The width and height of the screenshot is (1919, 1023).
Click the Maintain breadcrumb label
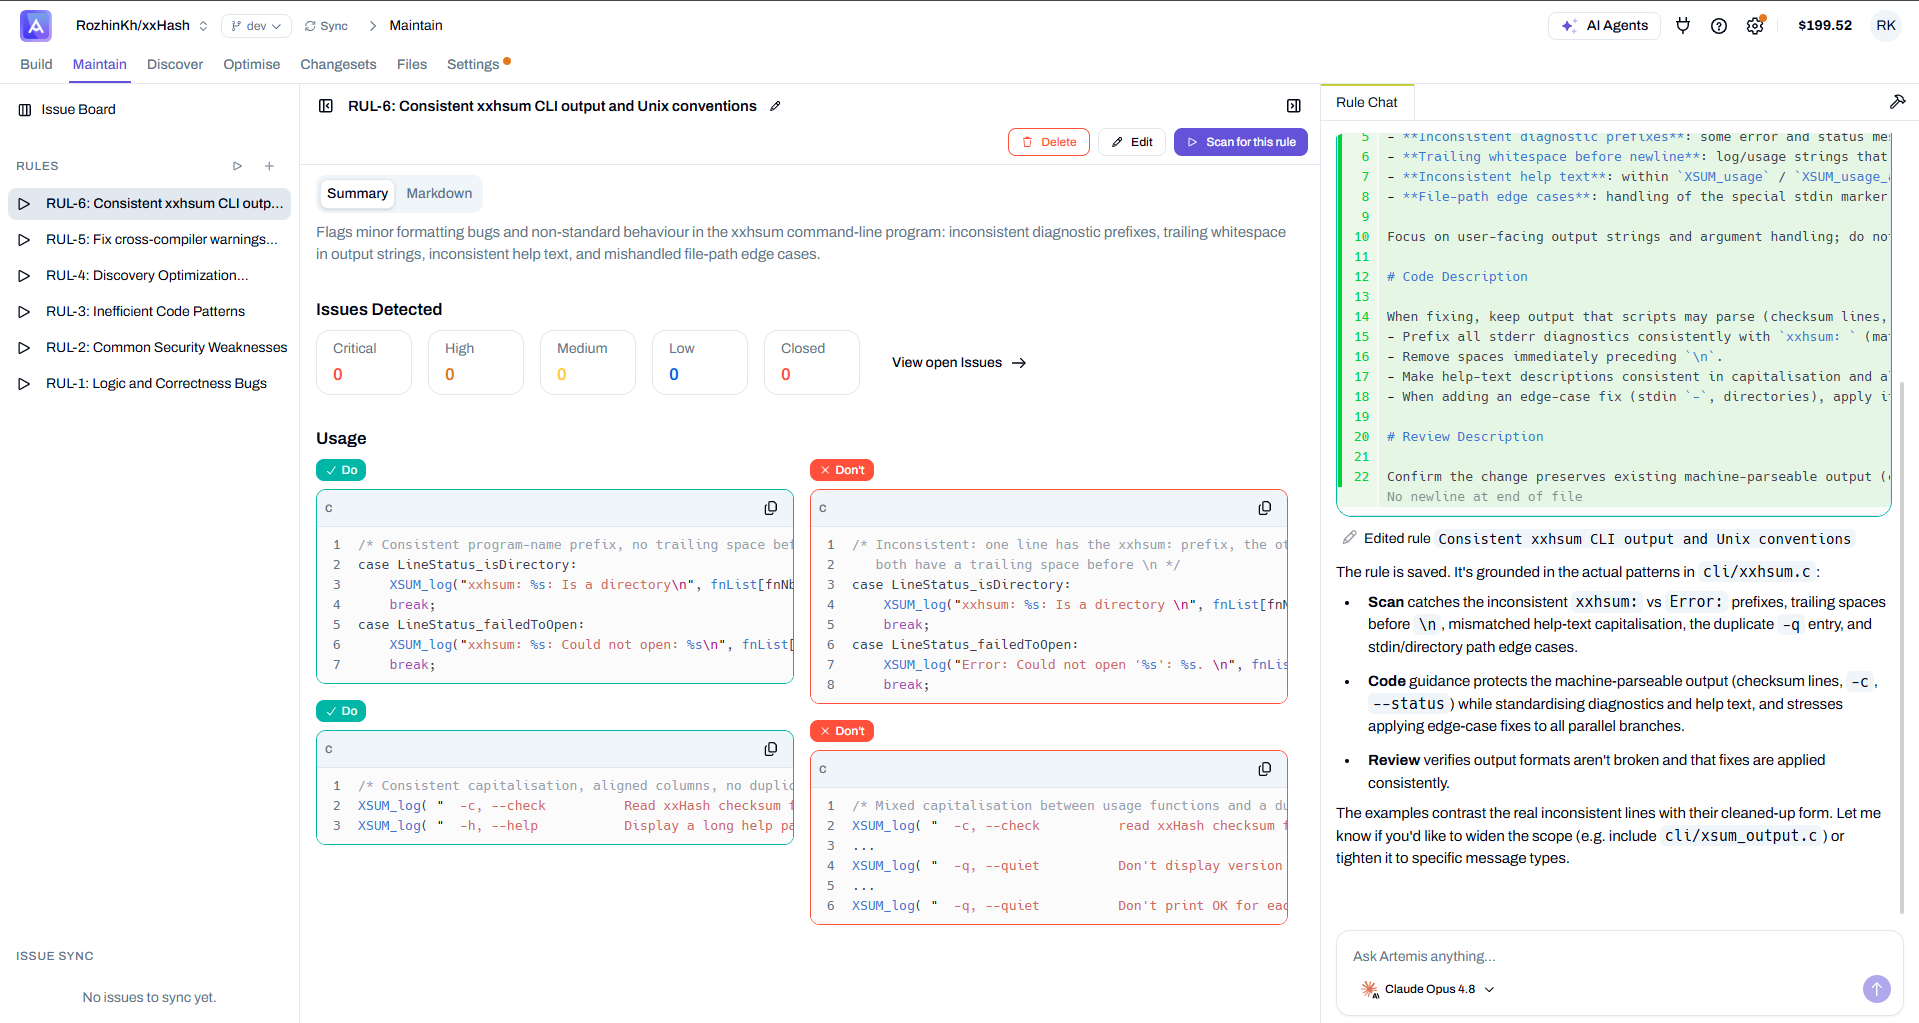point(416,26)
